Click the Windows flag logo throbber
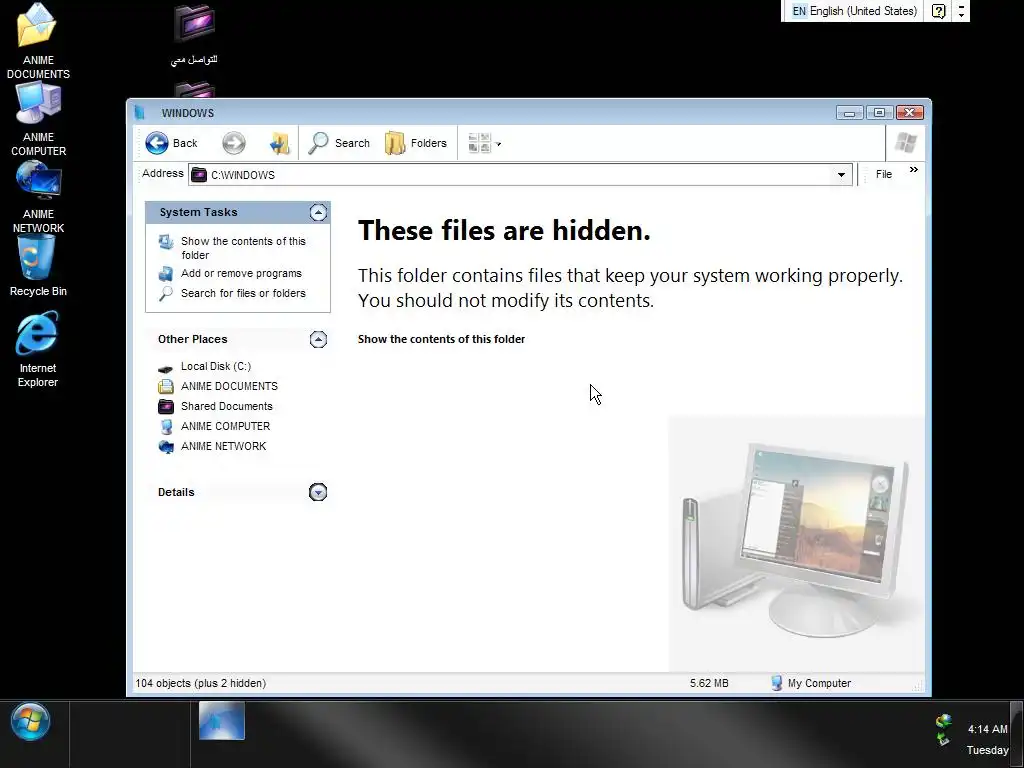 point(905,142)
